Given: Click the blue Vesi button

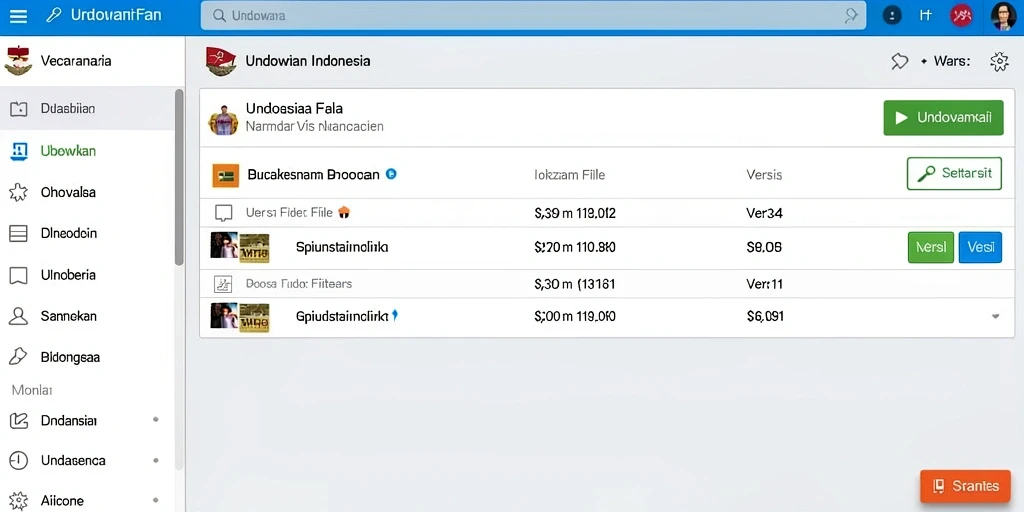Looking at the screenshot, I should click(980, 248).
